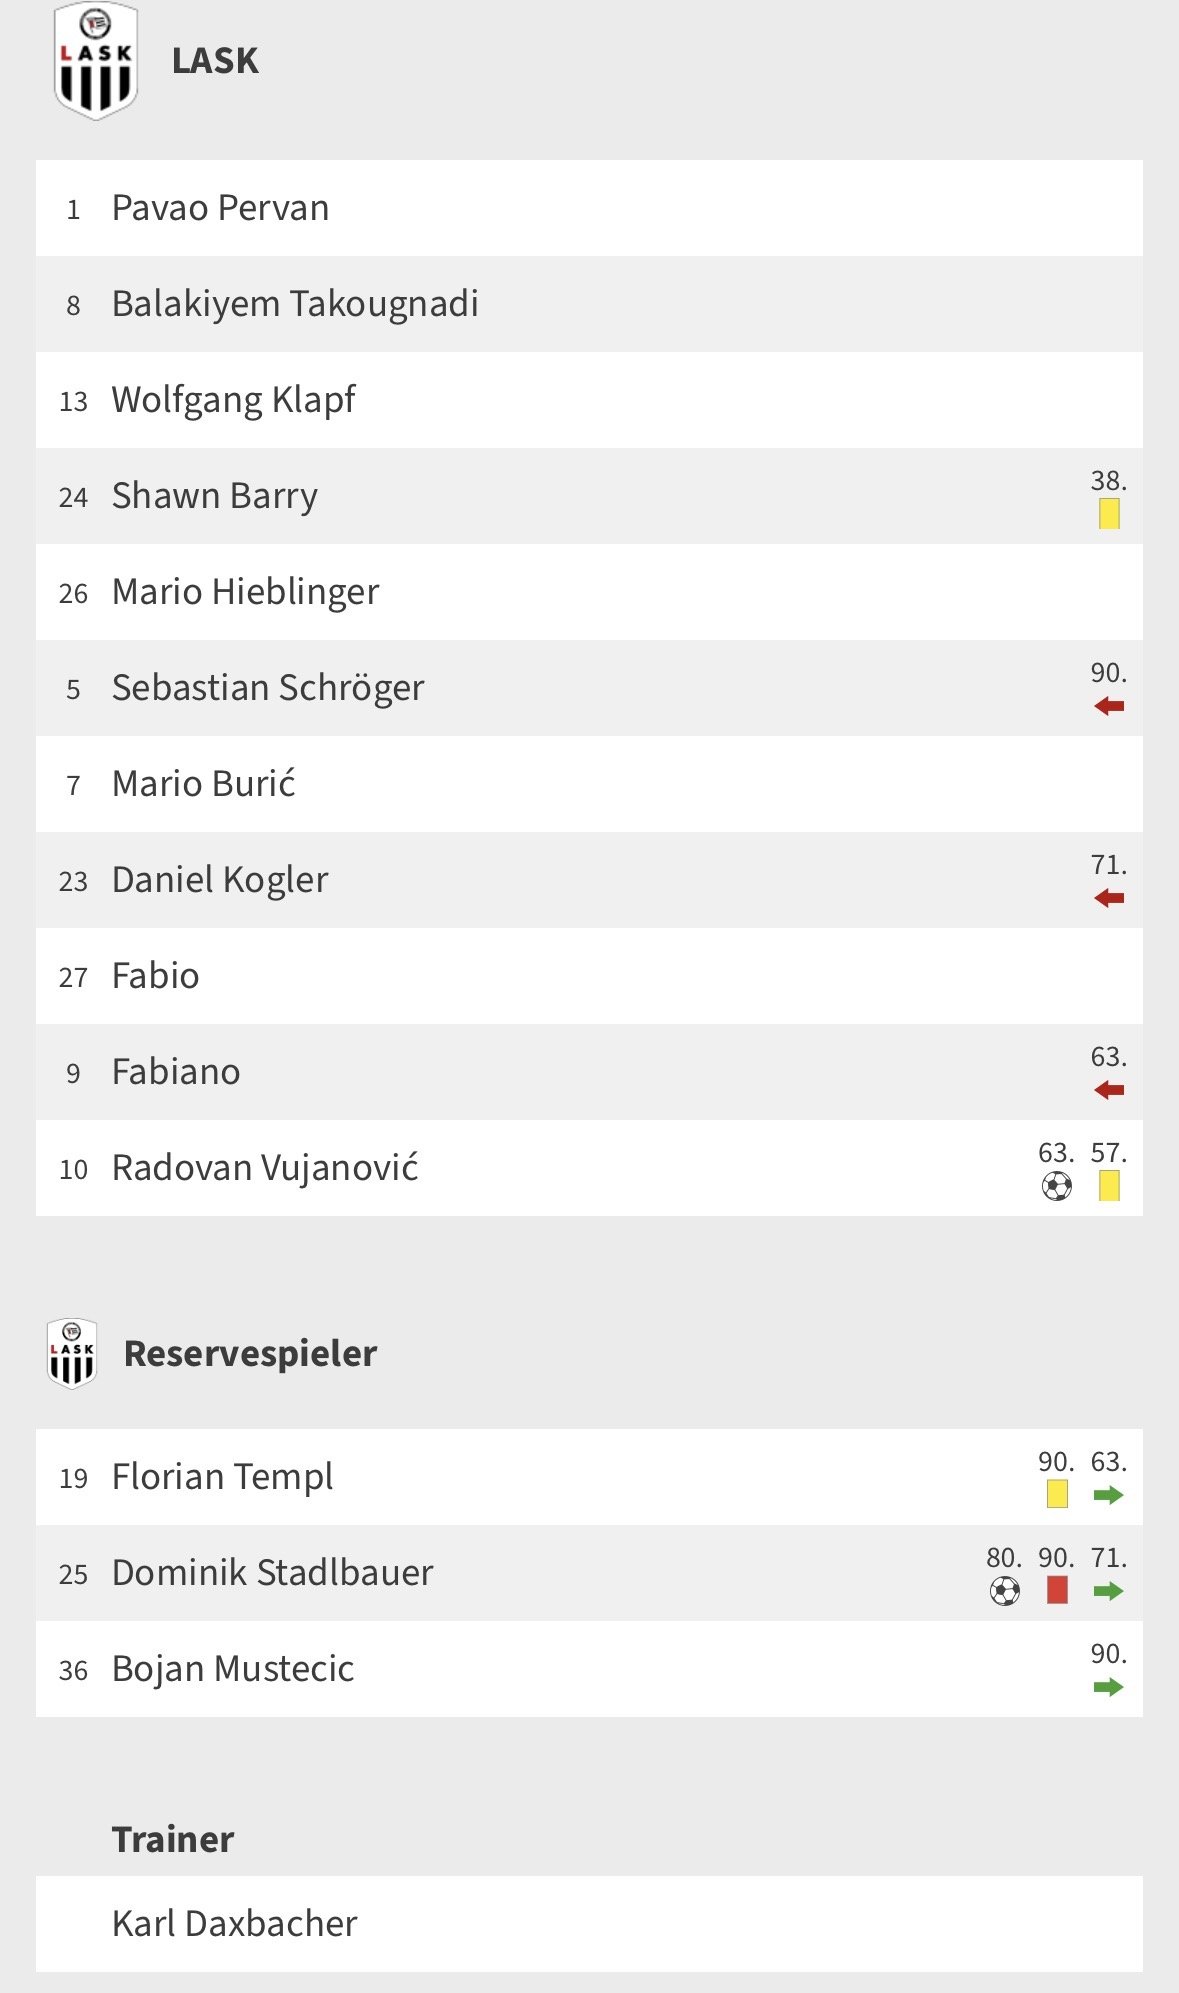
Task: Open Wolfgang Klapf's player profile
Action: [233, 400]
